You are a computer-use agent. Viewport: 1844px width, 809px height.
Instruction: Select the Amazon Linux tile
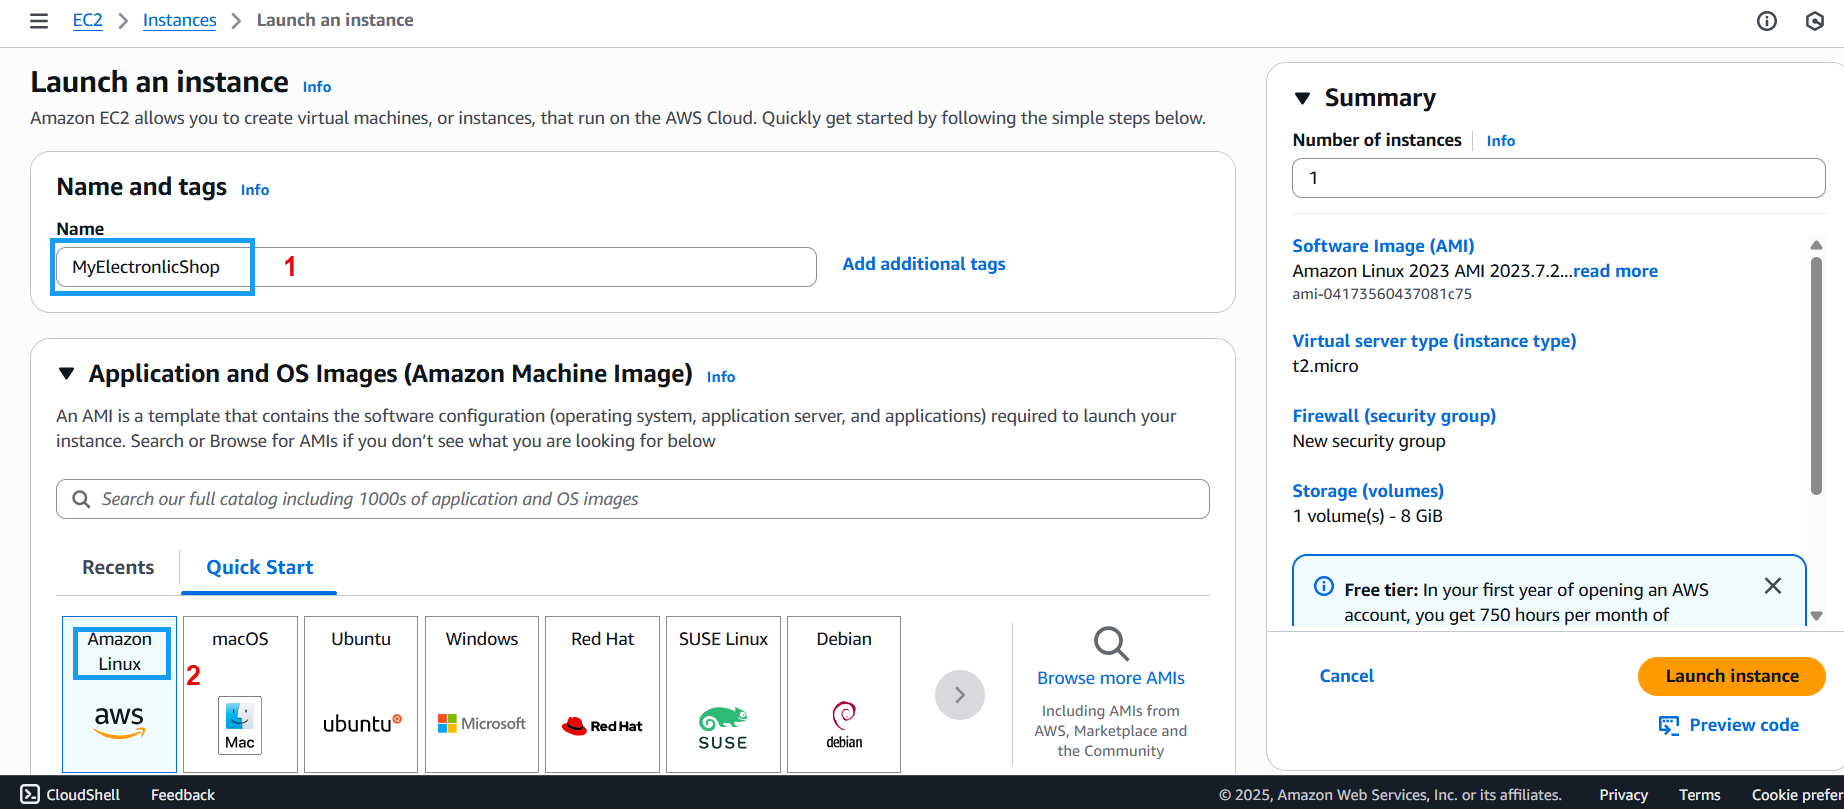tap(119, 694)
